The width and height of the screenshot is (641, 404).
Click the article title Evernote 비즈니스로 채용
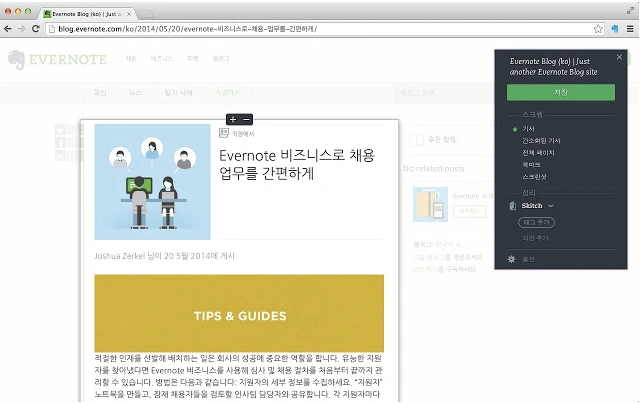tap(297, 164)
